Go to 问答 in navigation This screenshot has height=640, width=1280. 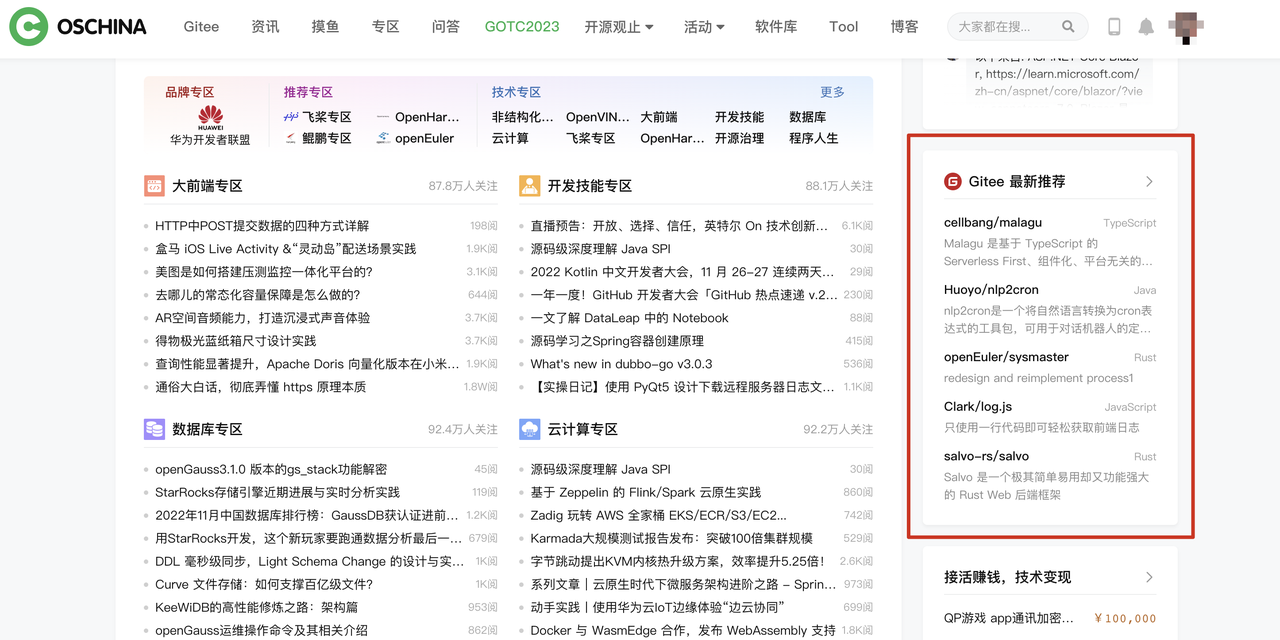coord(445,27)
